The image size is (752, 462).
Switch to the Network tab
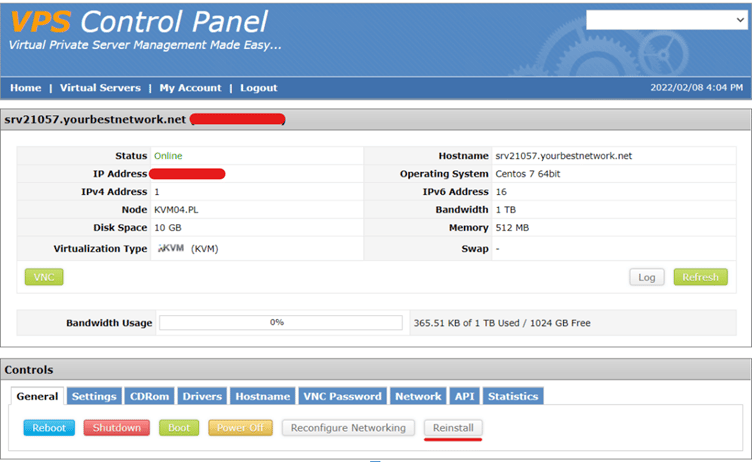(418, 396)
